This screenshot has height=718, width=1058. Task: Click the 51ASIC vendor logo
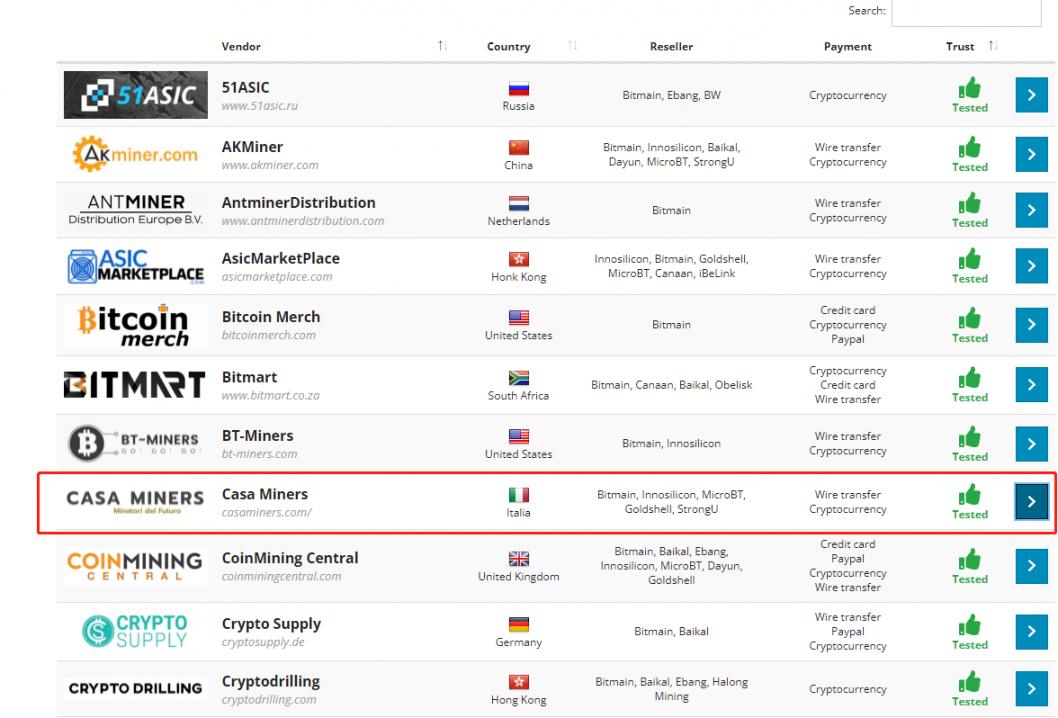click(133, 95)
